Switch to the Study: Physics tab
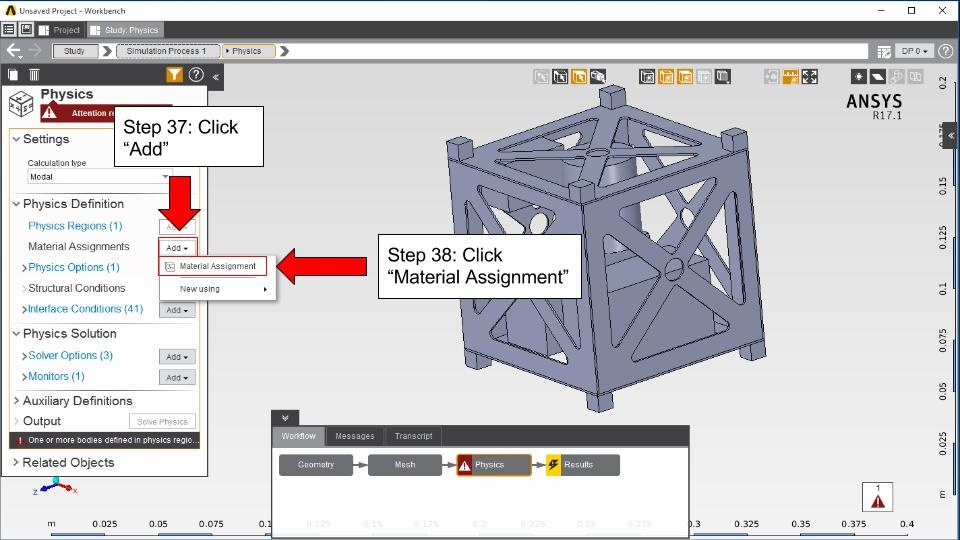This screenshot has width=960, height=540. pos(124,30)
